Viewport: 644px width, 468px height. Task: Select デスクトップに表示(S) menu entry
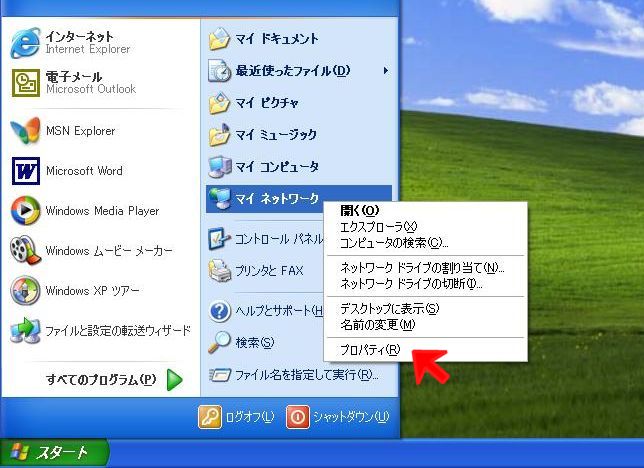(389, 308)
